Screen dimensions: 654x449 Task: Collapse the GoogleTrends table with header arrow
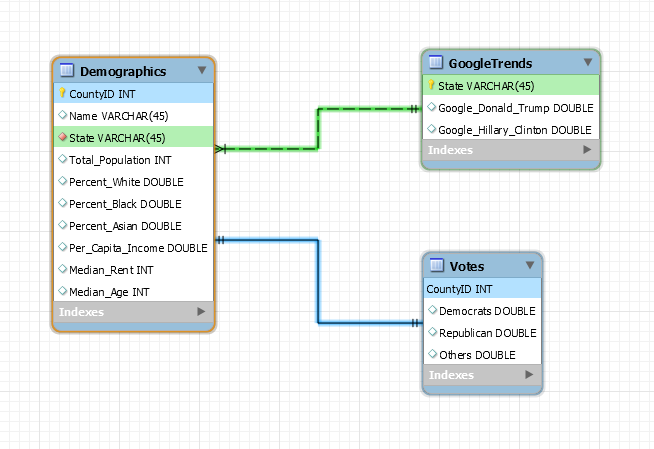click(x=588, y=62)
